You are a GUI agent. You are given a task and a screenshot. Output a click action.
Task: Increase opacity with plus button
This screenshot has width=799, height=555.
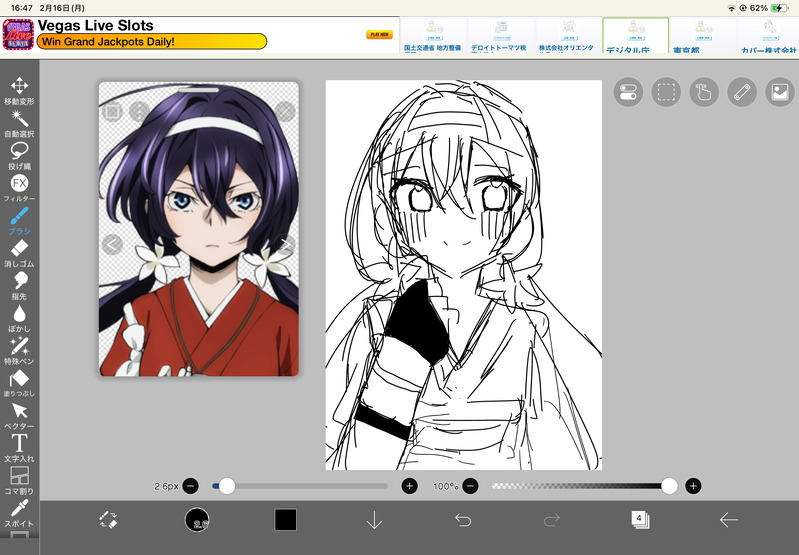tap(693, 486)
